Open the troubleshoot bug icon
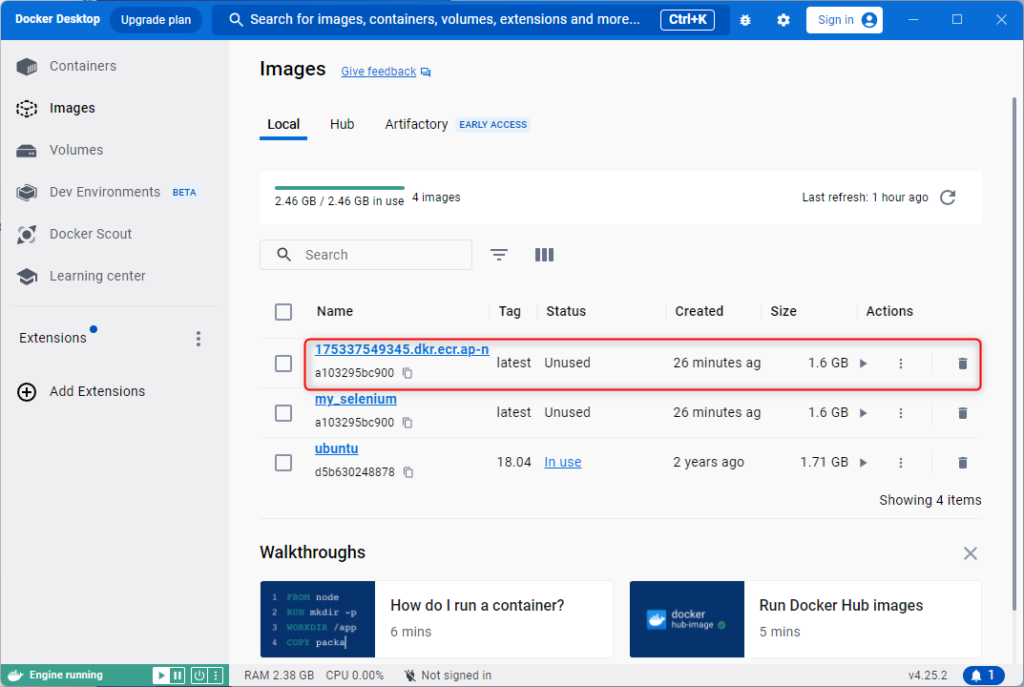1024x687 pixels. coord(745,20)
